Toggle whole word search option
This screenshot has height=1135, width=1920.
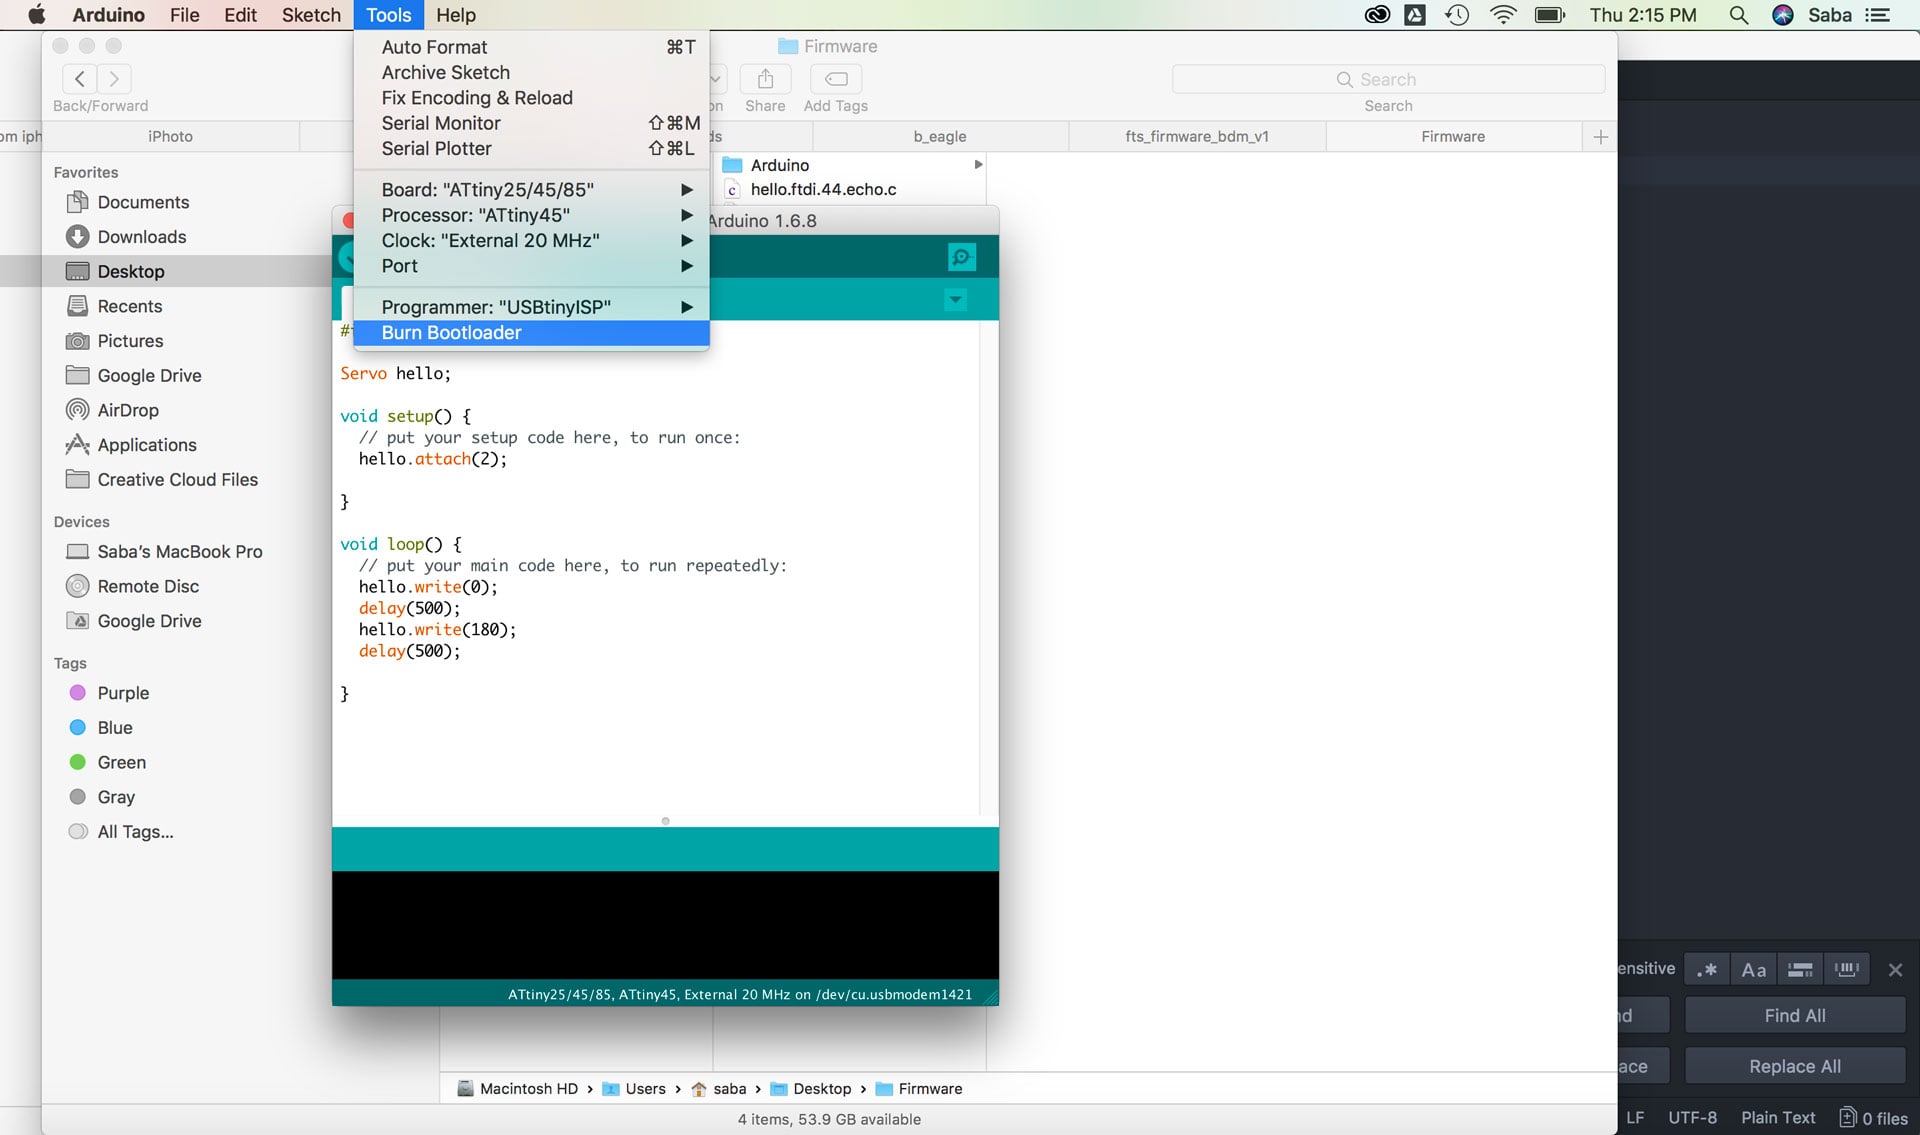[1846, 969]
